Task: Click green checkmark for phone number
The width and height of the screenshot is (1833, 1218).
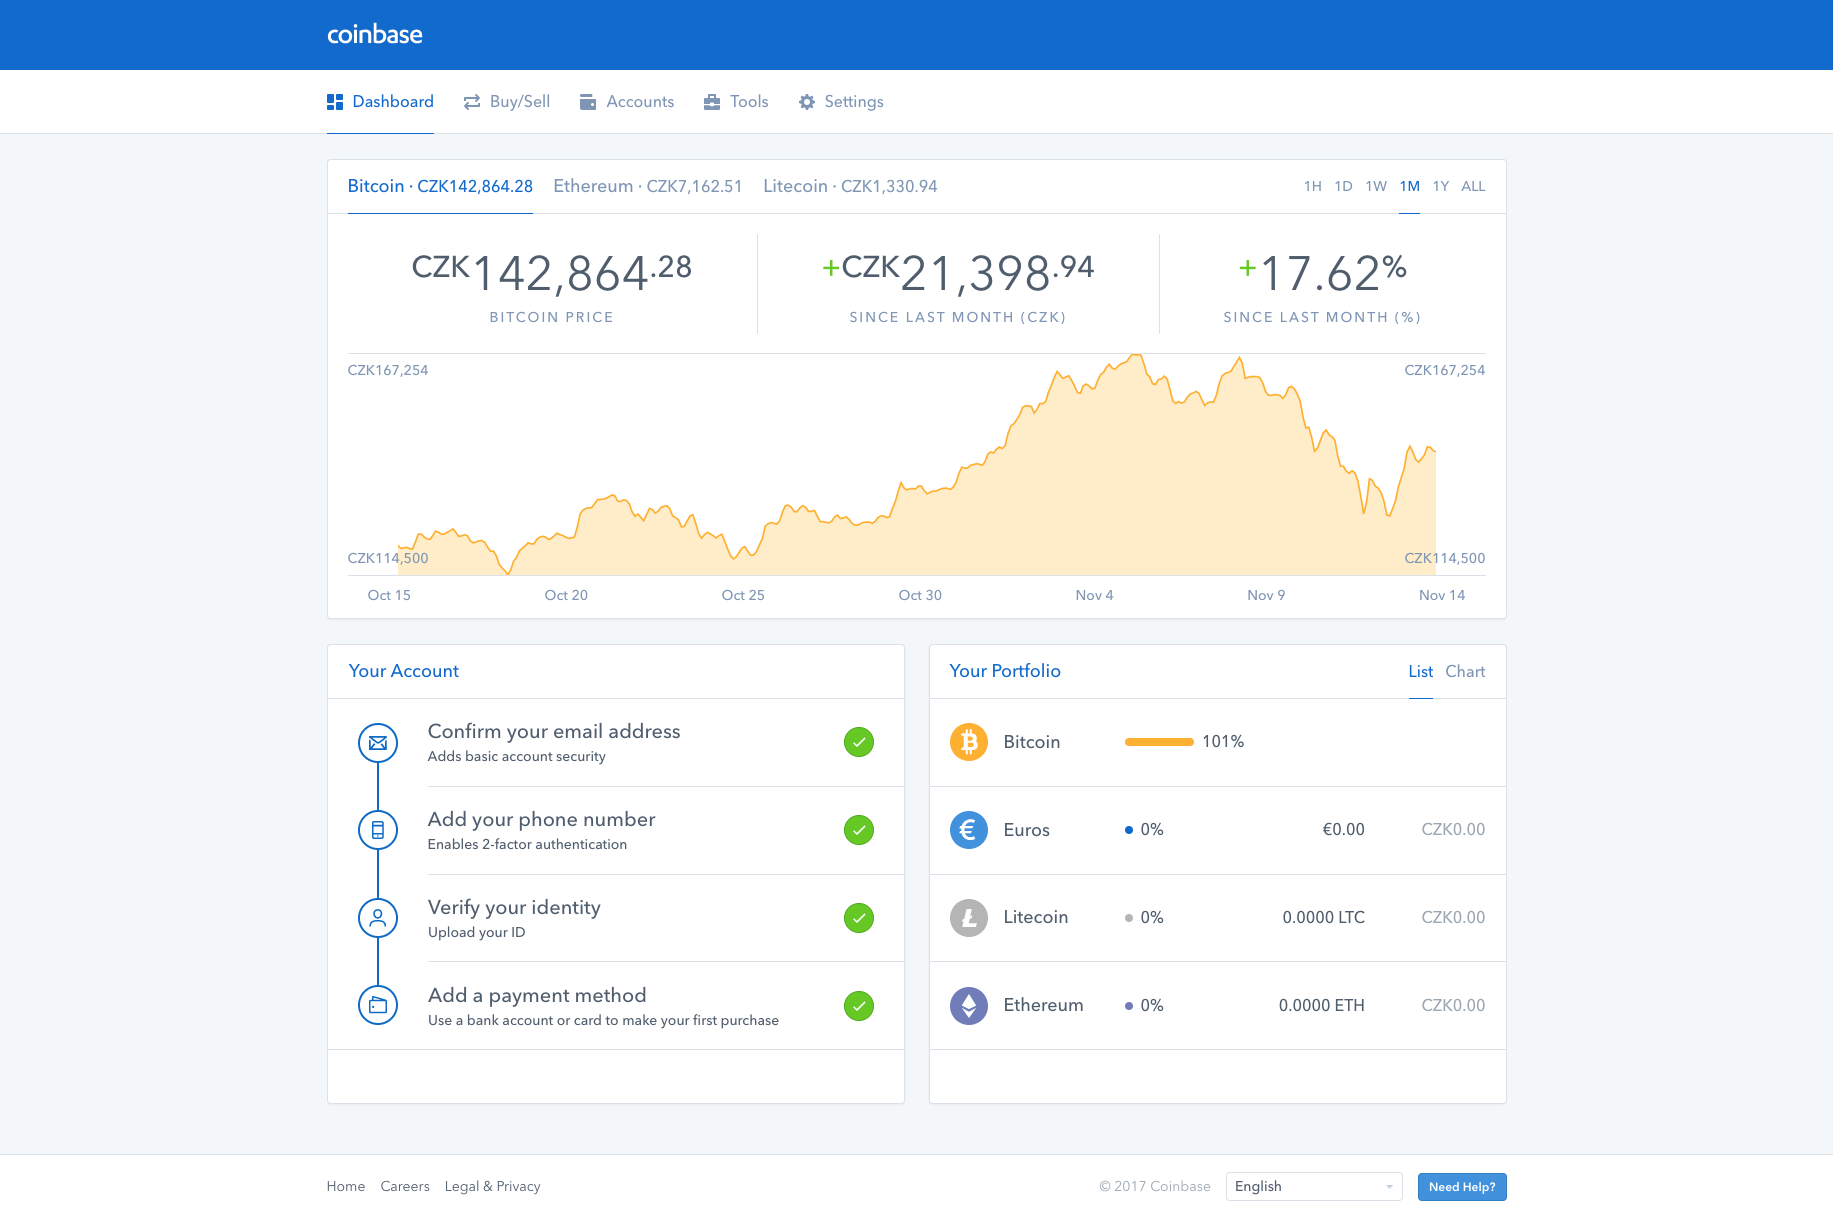Action: tap(859, 830)
